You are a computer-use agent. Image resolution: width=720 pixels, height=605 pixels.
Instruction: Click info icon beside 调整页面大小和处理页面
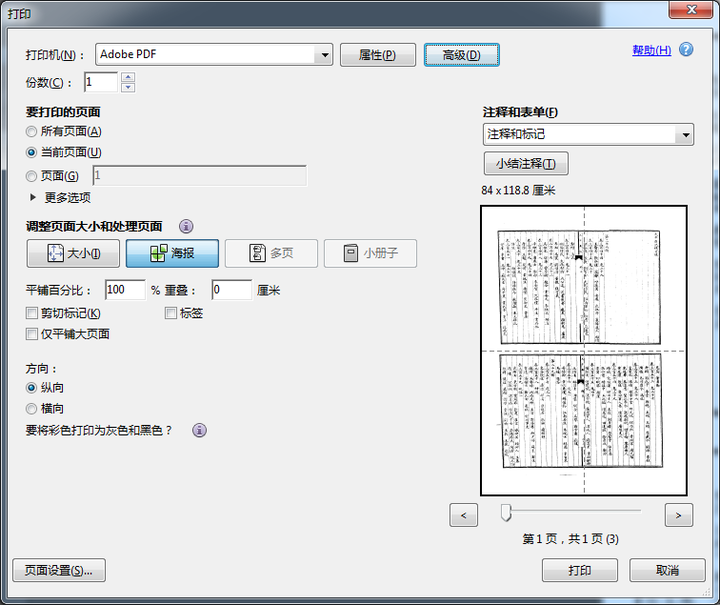tap(186, 226)
